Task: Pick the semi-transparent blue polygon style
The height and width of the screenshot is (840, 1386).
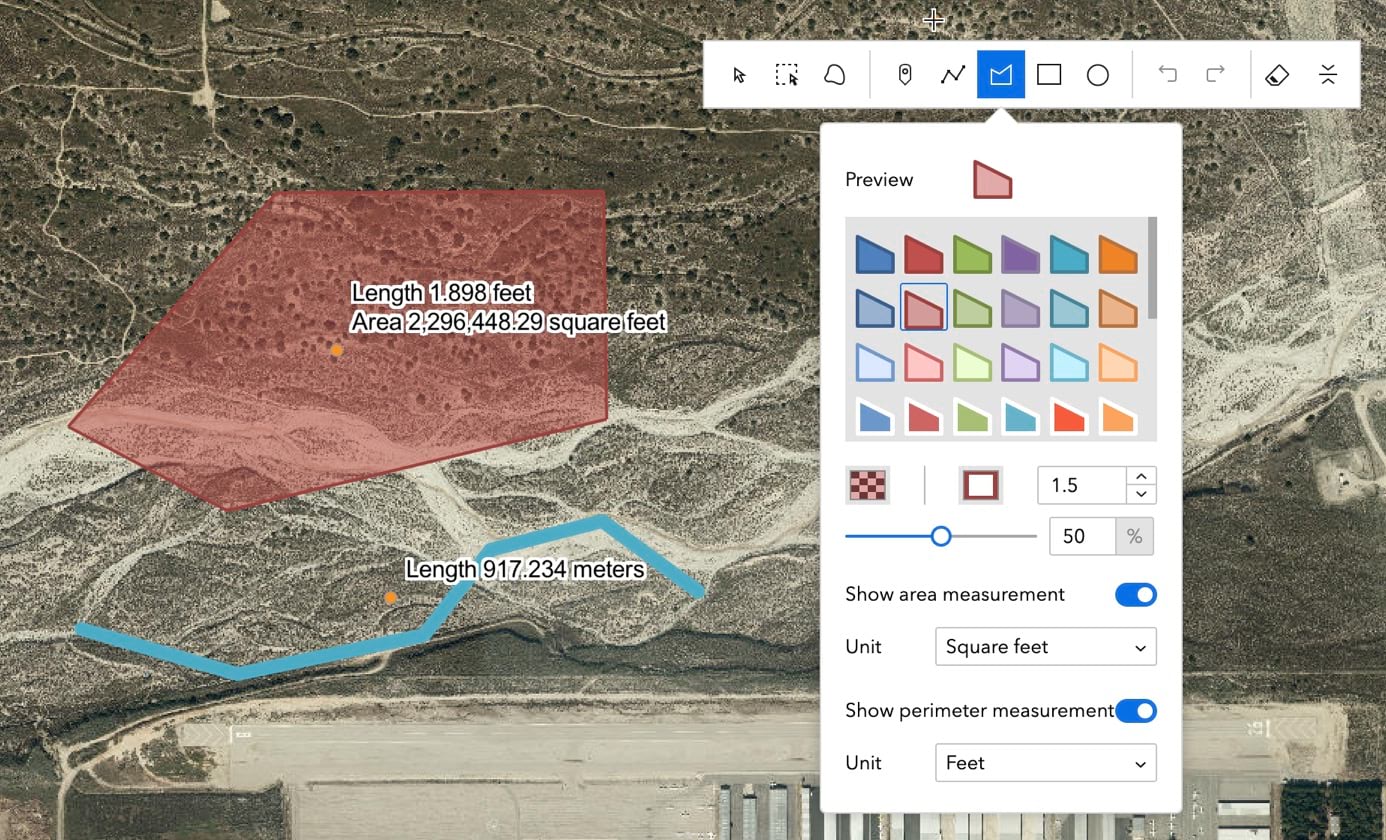Action: (x=875, y=308)
